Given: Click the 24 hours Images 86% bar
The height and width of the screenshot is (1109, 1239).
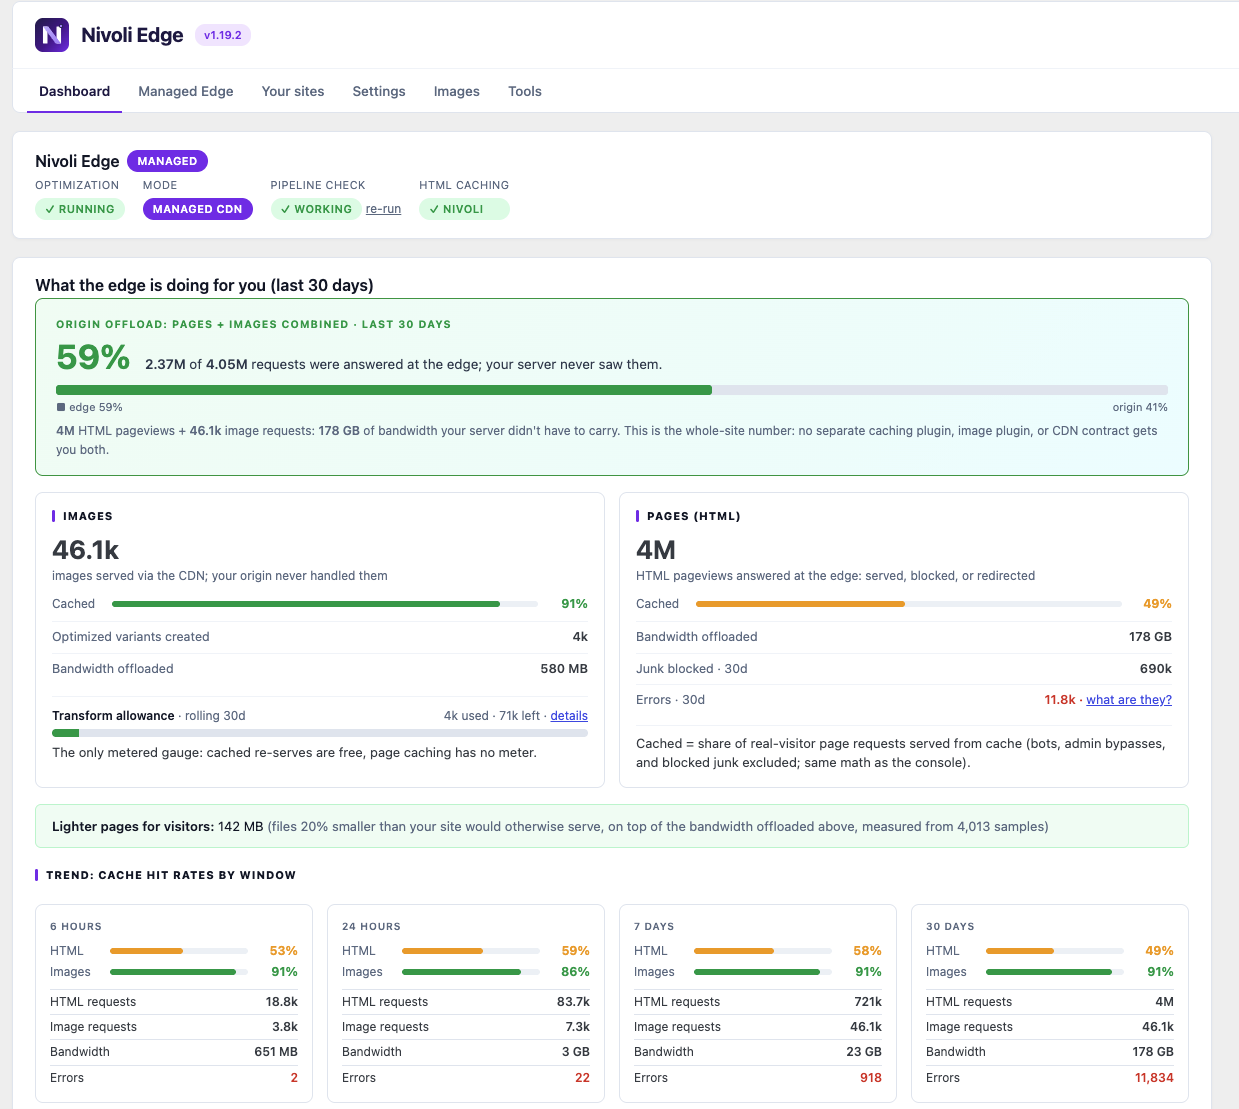Looking at the screenshot, I should click(x=471, y=972).
